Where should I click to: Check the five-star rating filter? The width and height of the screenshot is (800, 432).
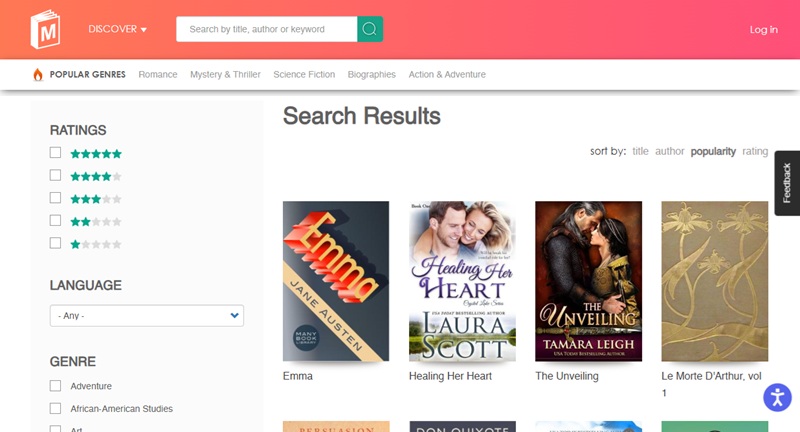pos(56,153)
